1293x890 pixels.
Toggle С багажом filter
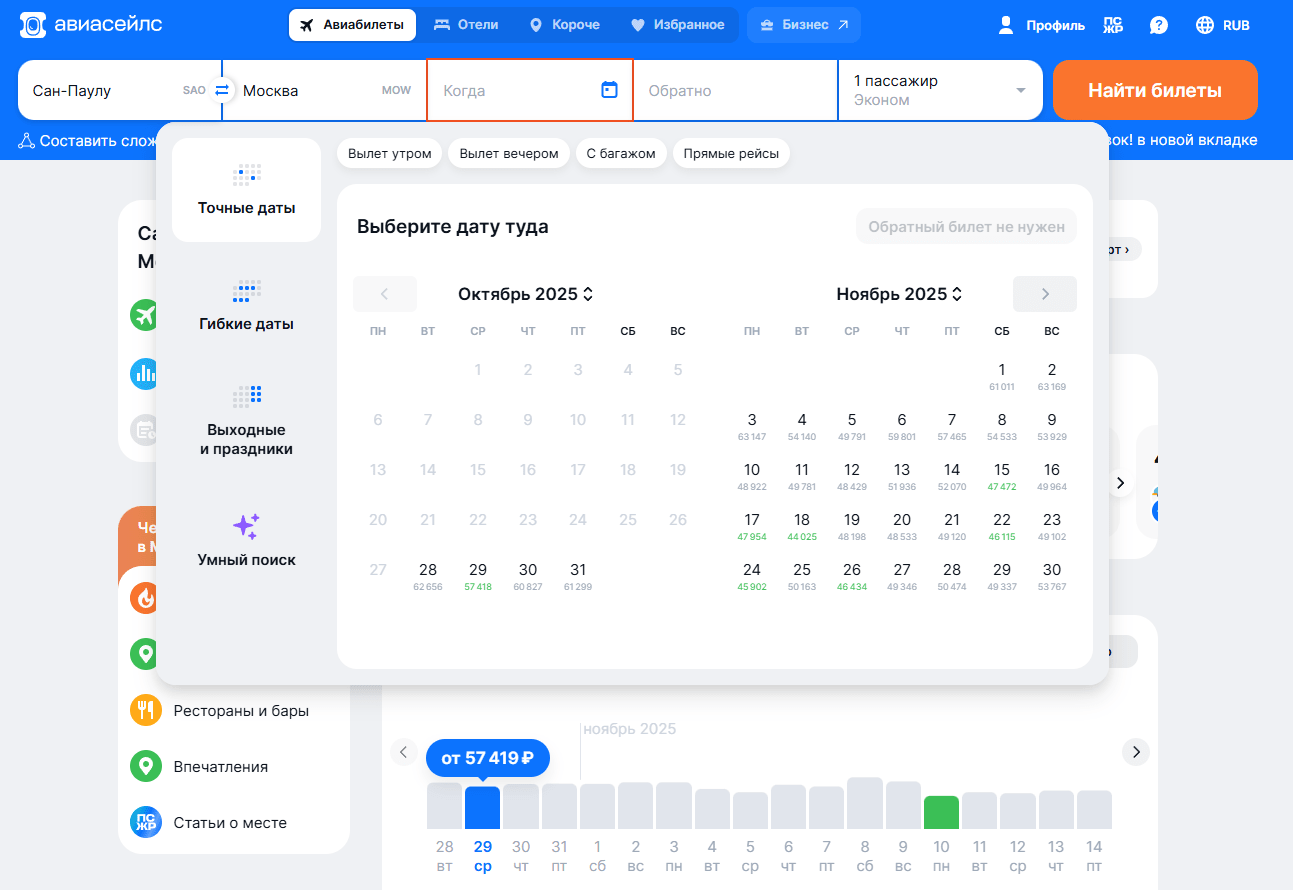[x=621, y=153]
